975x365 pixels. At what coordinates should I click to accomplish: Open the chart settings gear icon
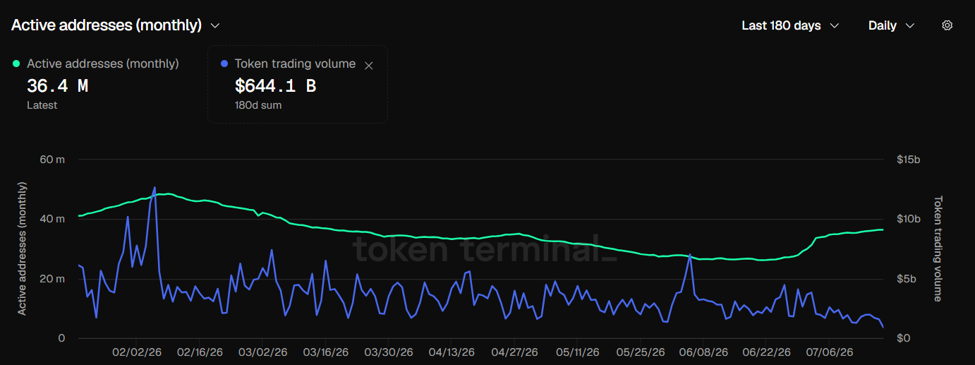947,25
